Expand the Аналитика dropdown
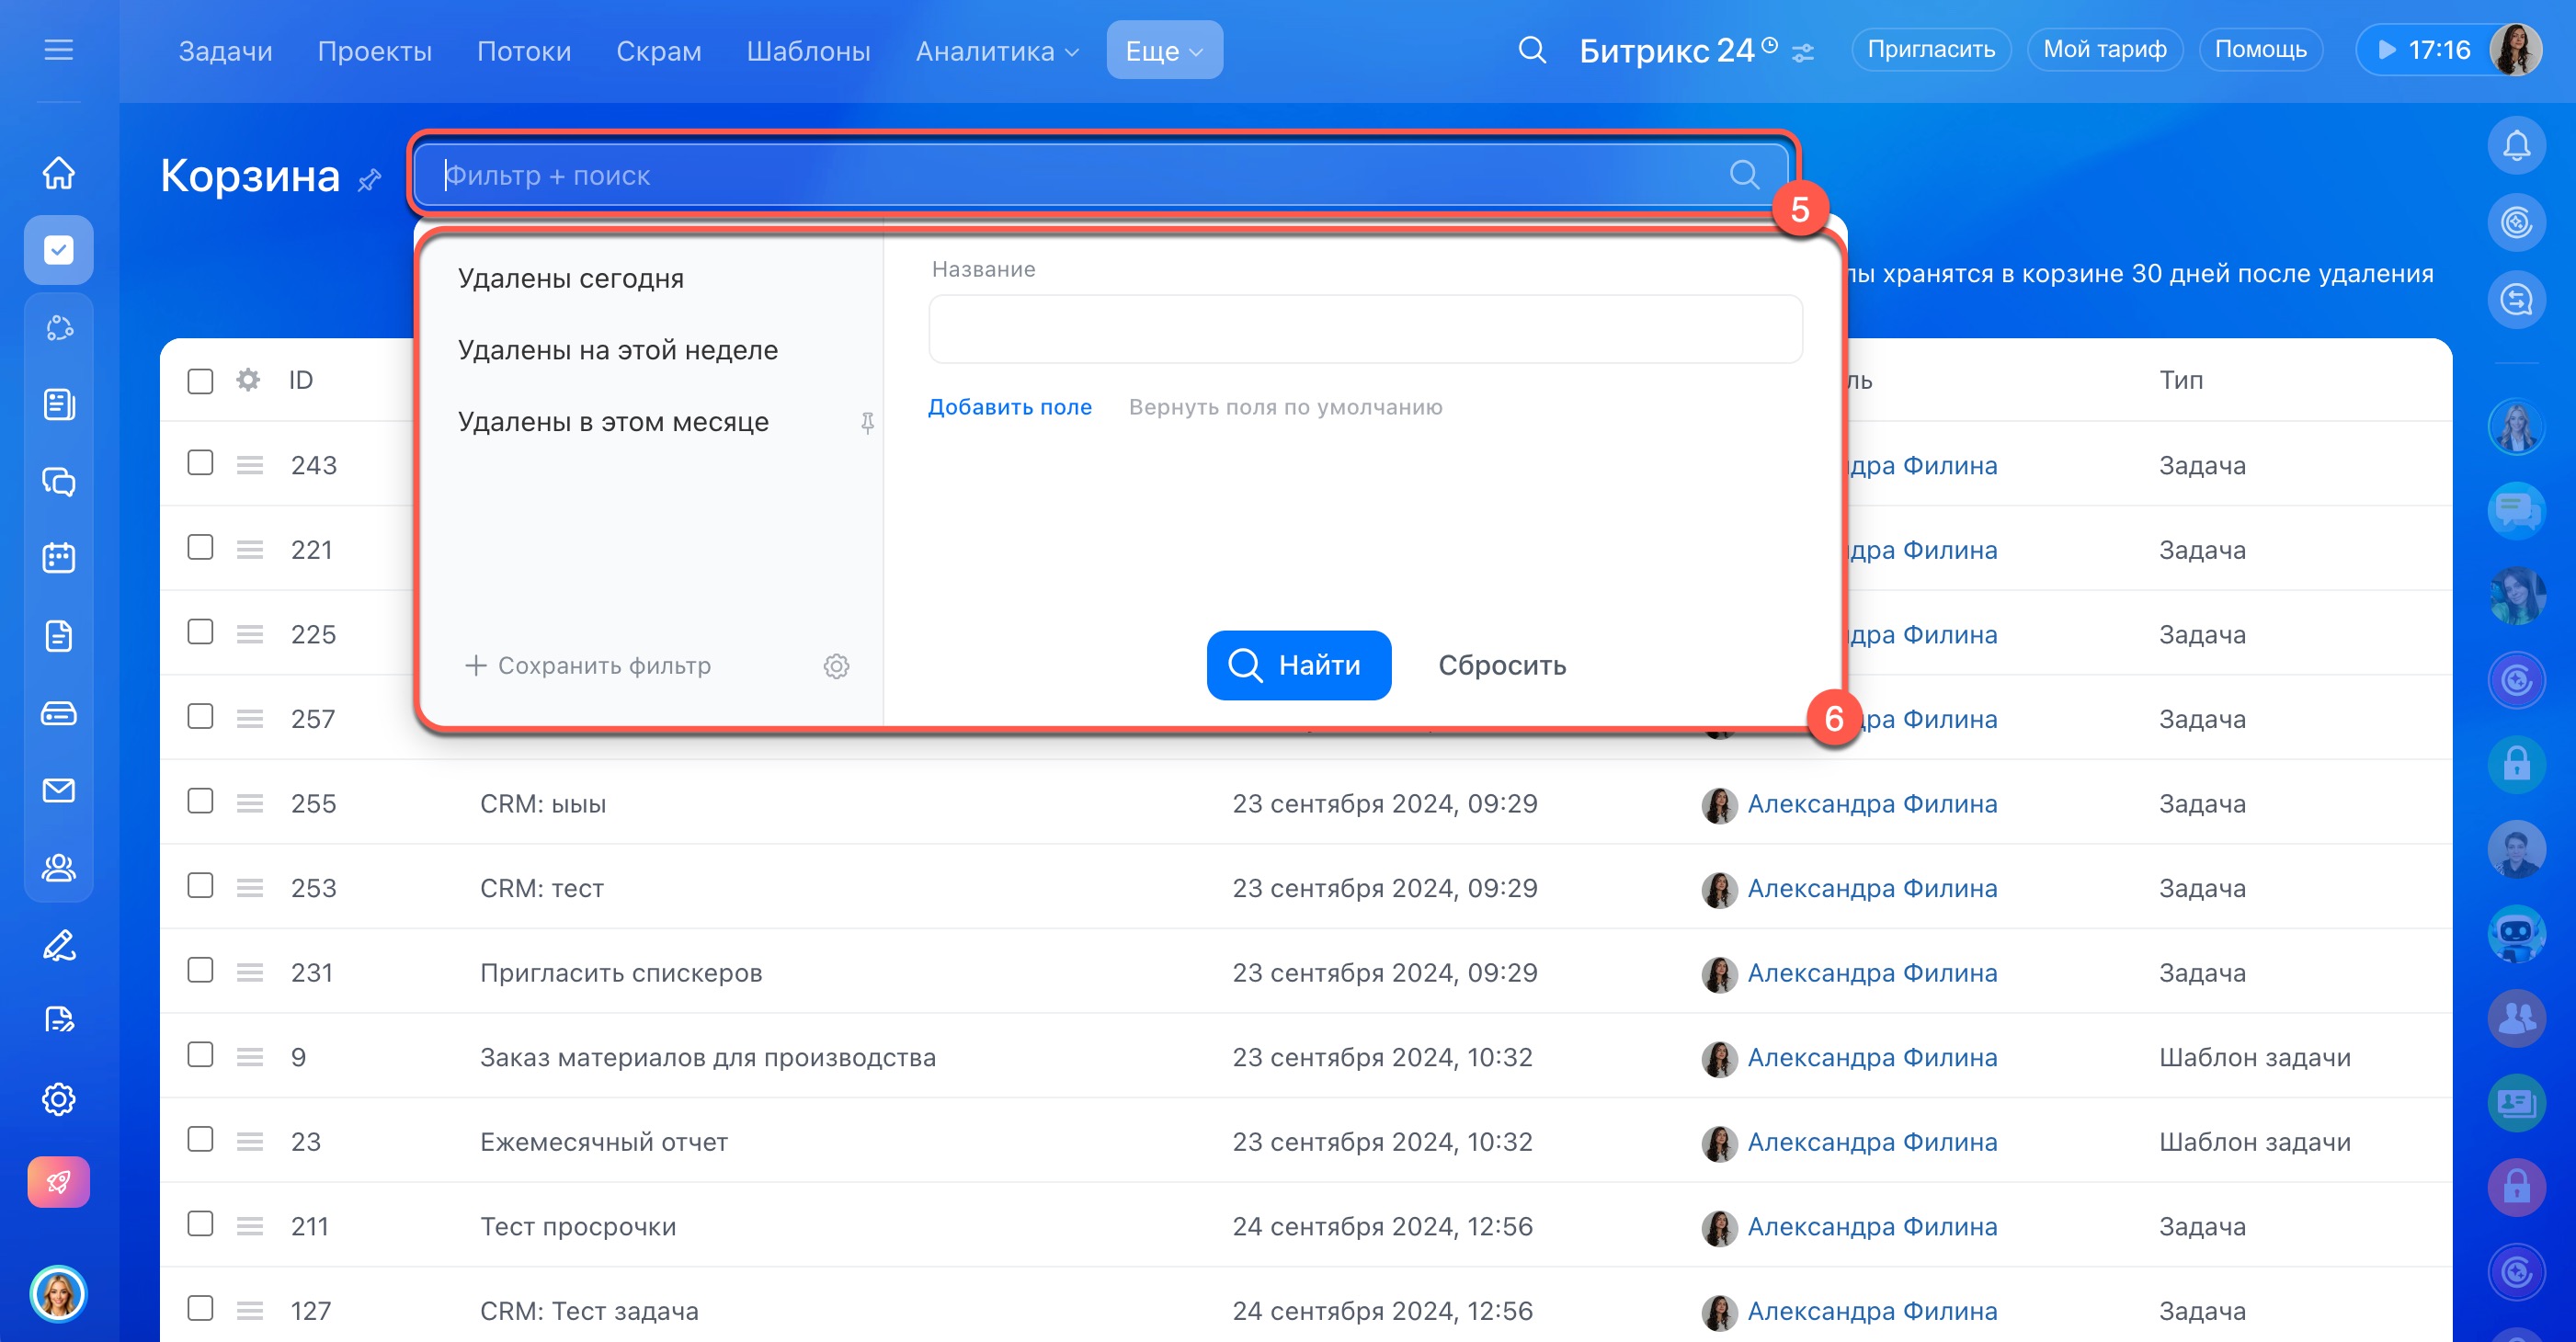Viewport: 2576px width, 1342px height. pyautogui.click(x=997, y=50)
